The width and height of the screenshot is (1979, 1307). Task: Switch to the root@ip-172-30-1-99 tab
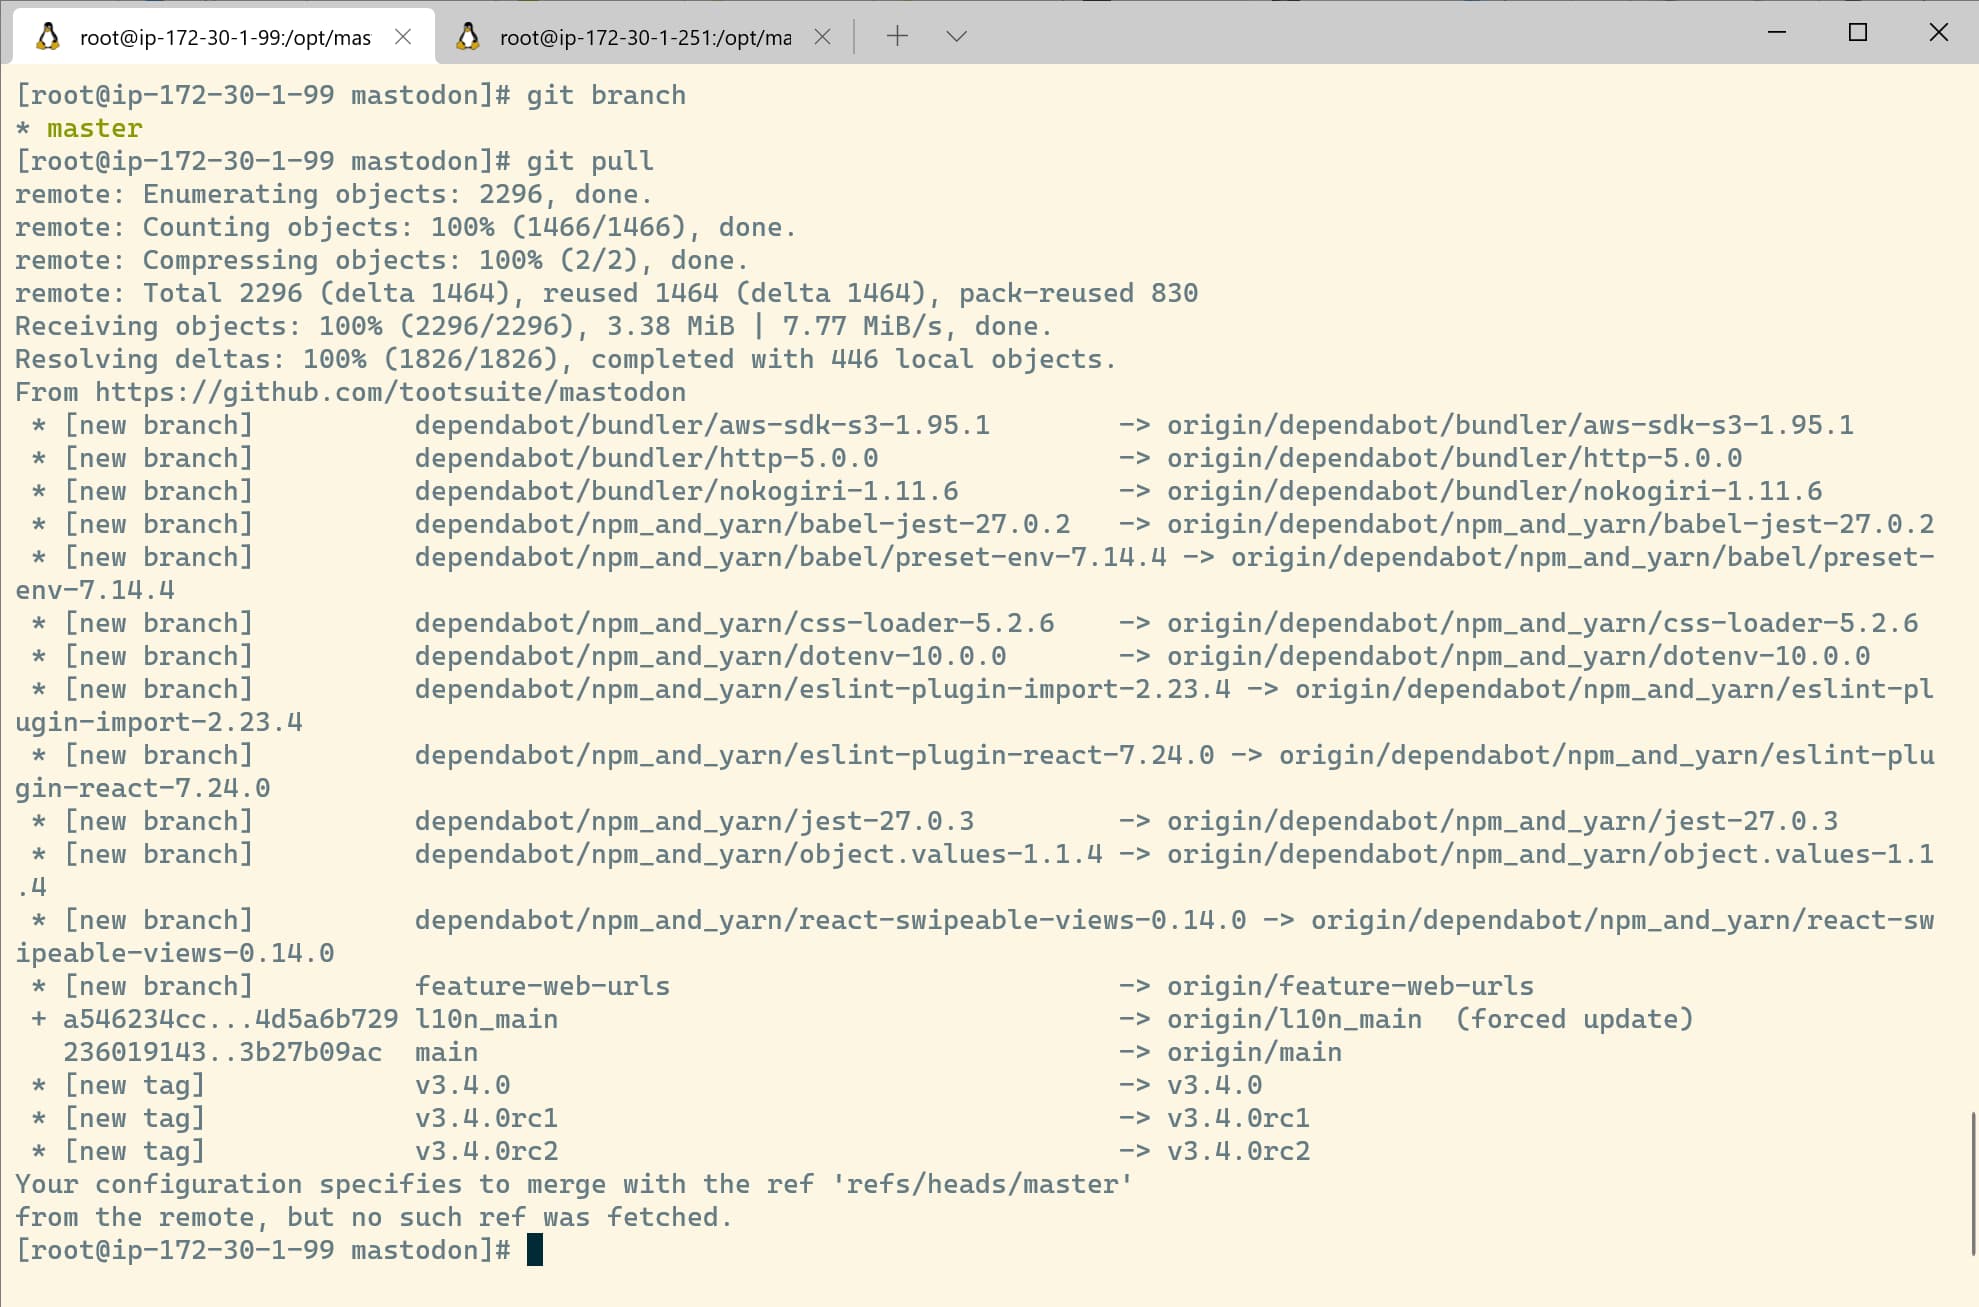pos(224,37)
